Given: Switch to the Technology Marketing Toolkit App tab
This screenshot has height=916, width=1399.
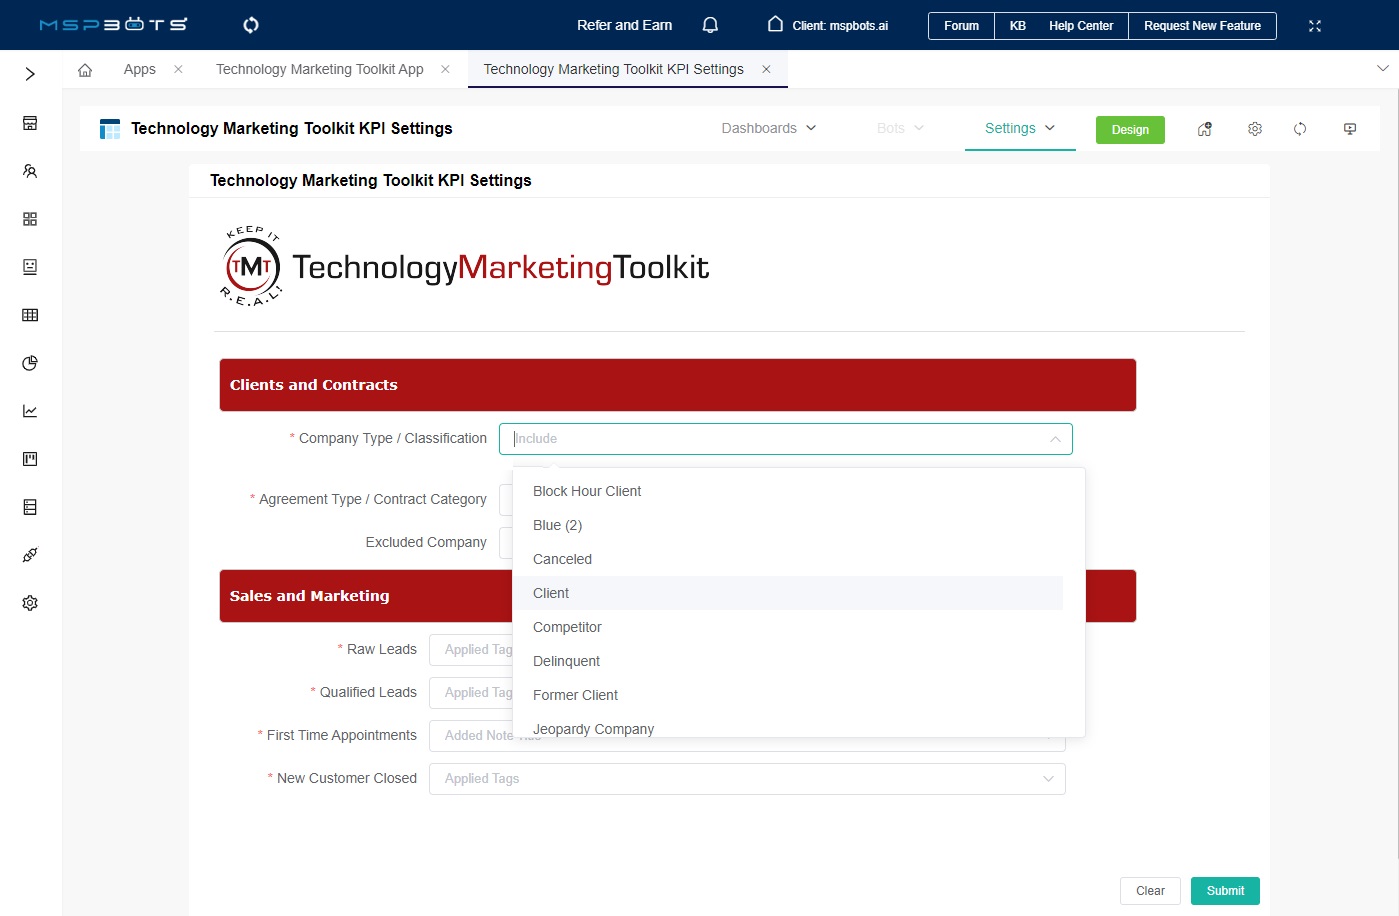Looking at the screenshot, I should coord(319,69).
